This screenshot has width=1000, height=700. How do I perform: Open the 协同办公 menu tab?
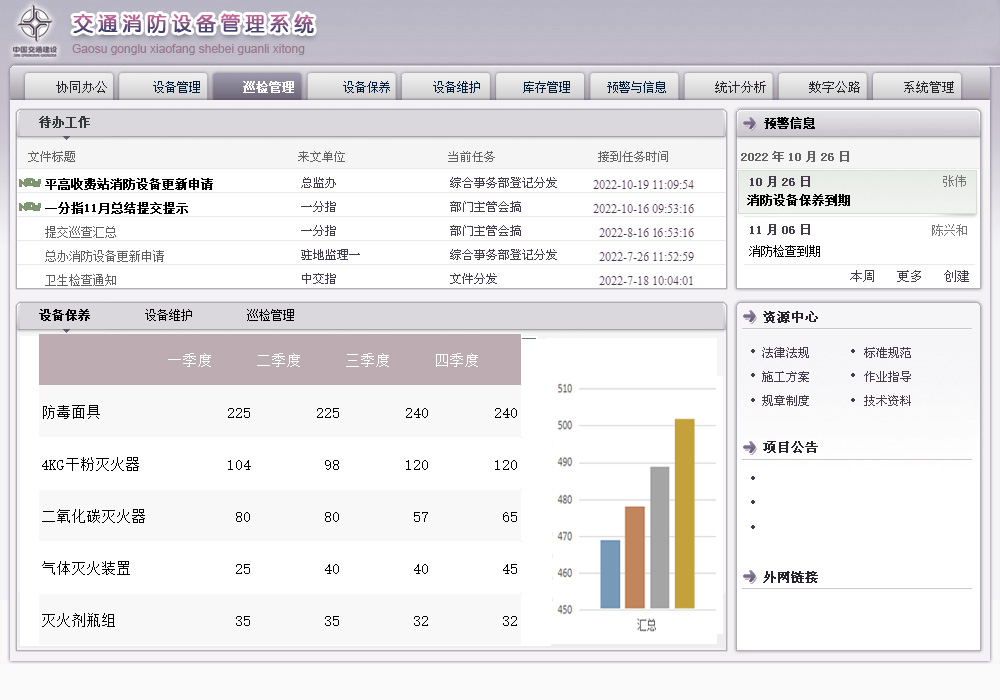pos(69,87)
